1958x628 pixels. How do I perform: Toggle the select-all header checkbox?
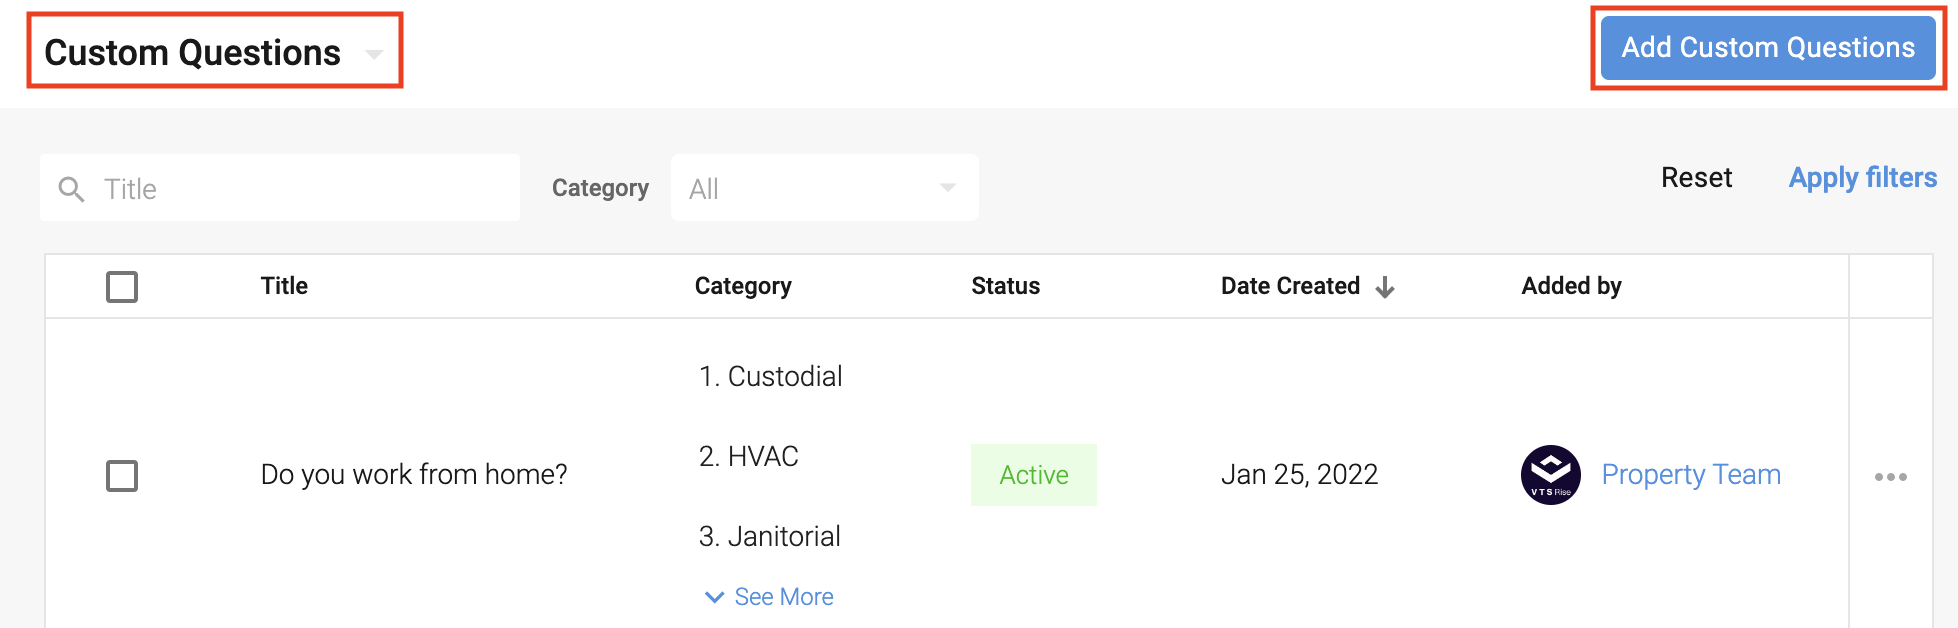(122, 287)
